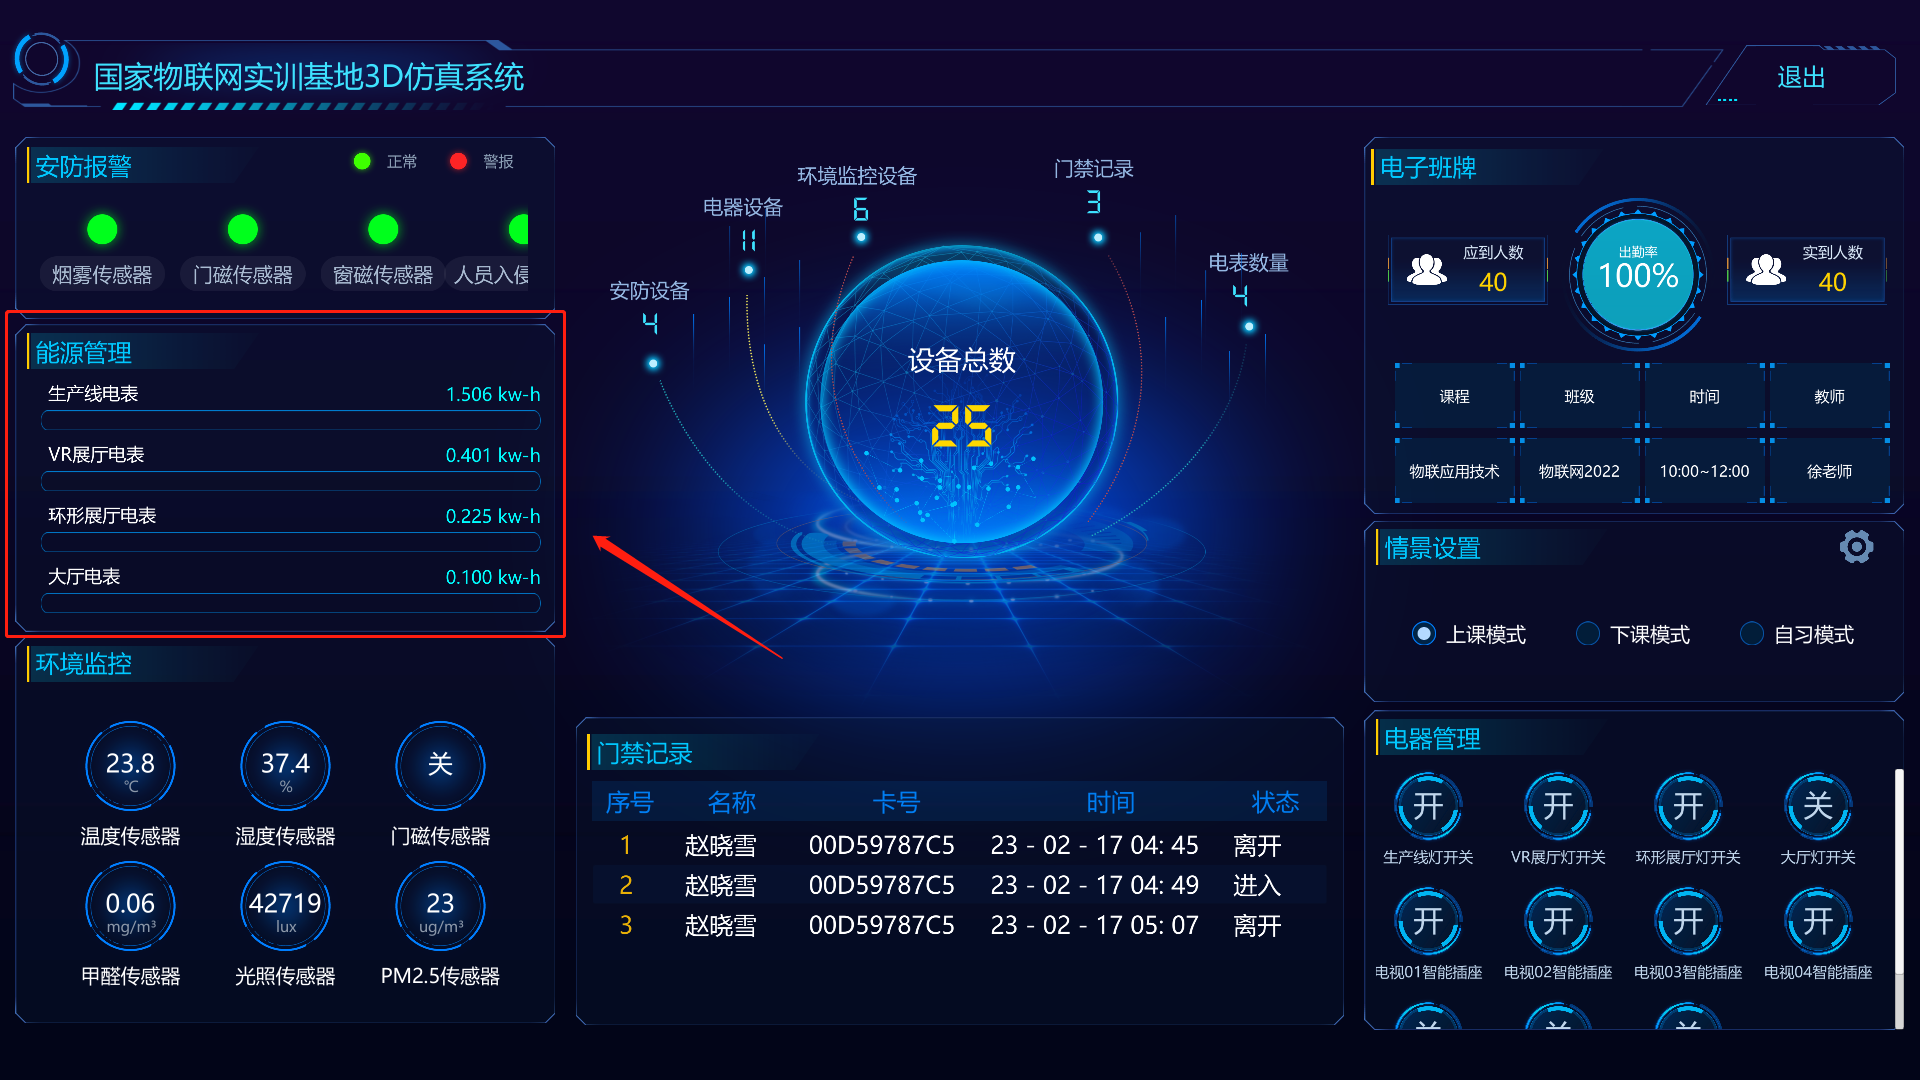Screen dimensions: 1920x1080
Task: Click the 1.506 kw-h reading
Action: coord(493,394)
